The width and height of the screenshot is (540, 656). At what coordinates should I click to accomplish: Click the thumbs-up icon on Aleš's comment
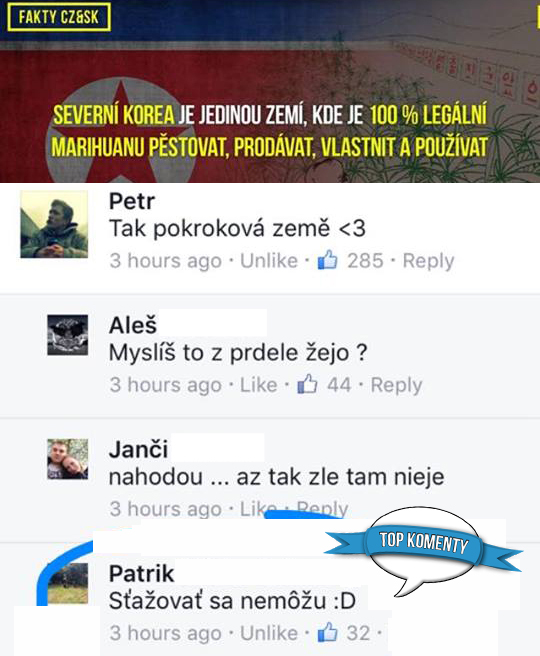pyautogui.click(x=307, y=384)
